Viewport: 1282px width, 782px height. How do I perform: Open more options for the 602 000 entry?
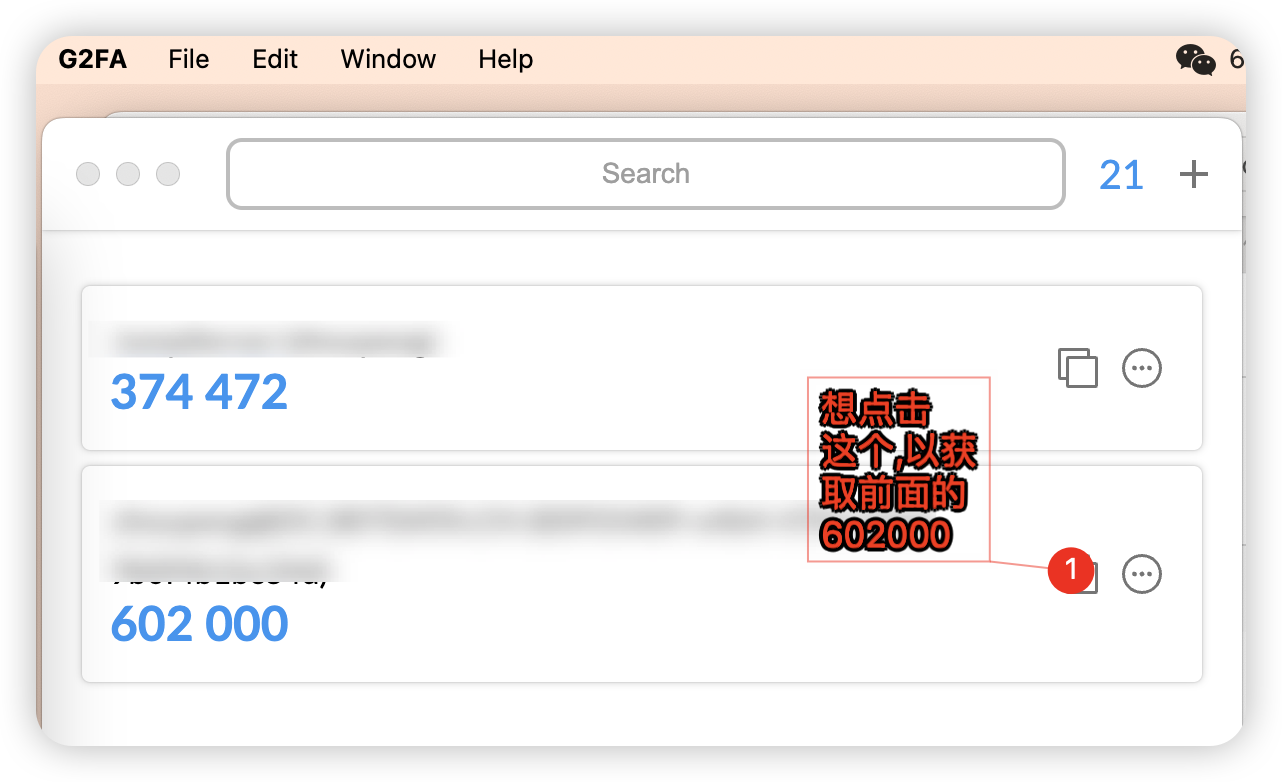pos(1142,574)
